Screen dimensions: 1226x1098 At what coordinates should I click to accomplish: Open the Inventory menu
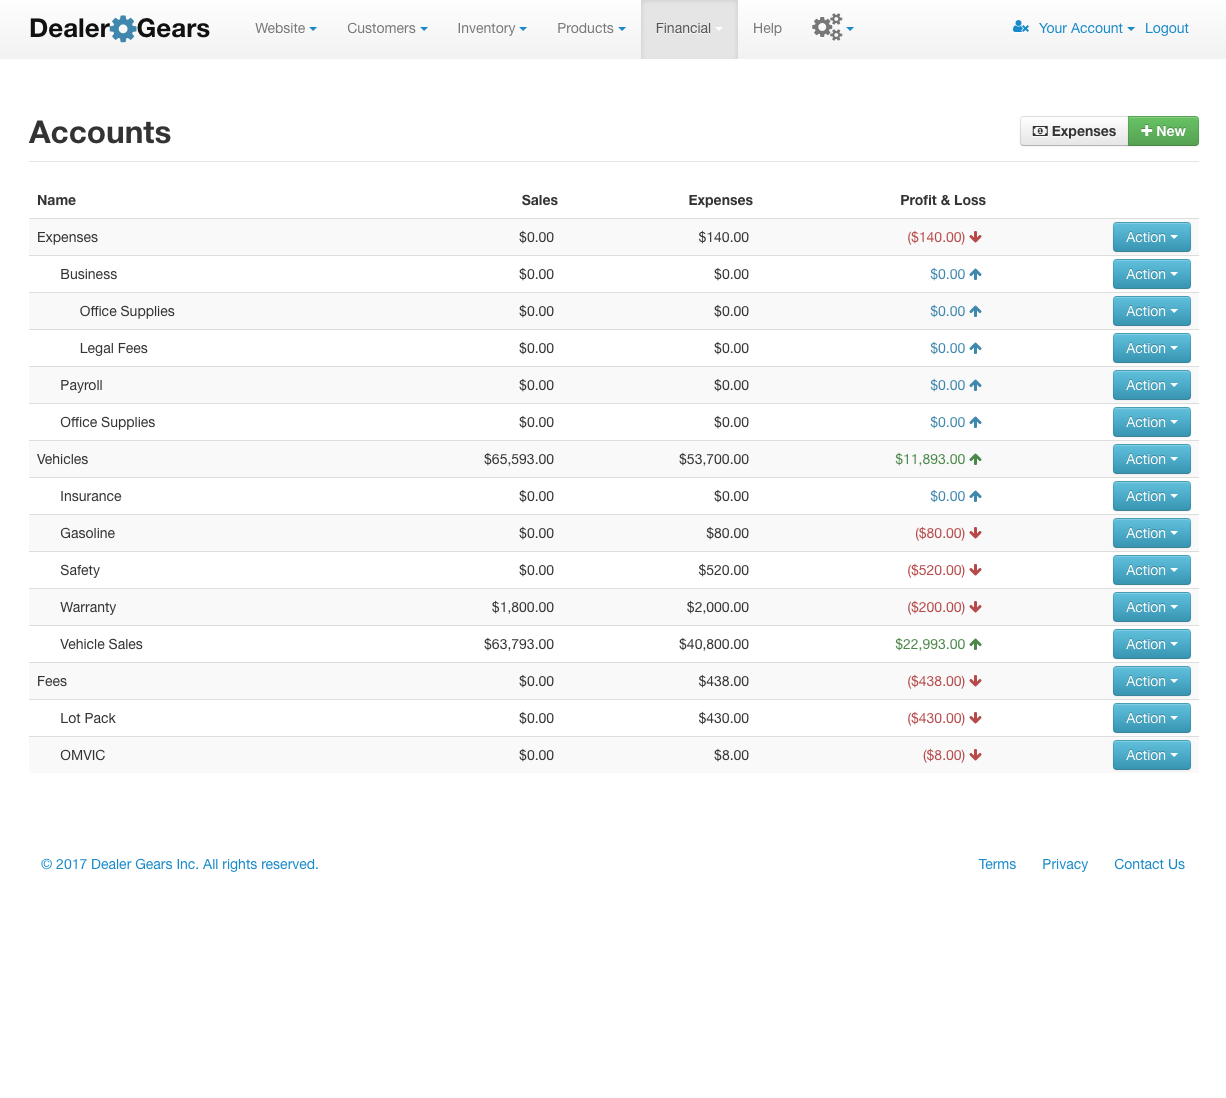pos(491,28)
